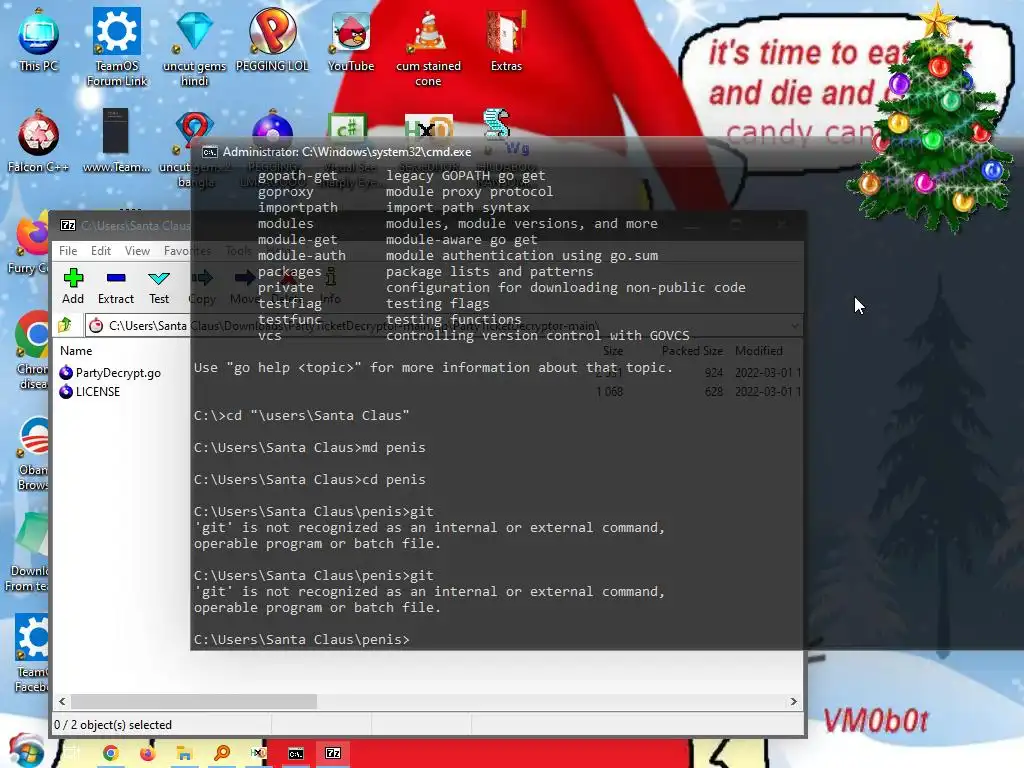This screenshot has width=1024, height=768.
Task: Launch Chrome from the taskbar
Action: [111, 753]
